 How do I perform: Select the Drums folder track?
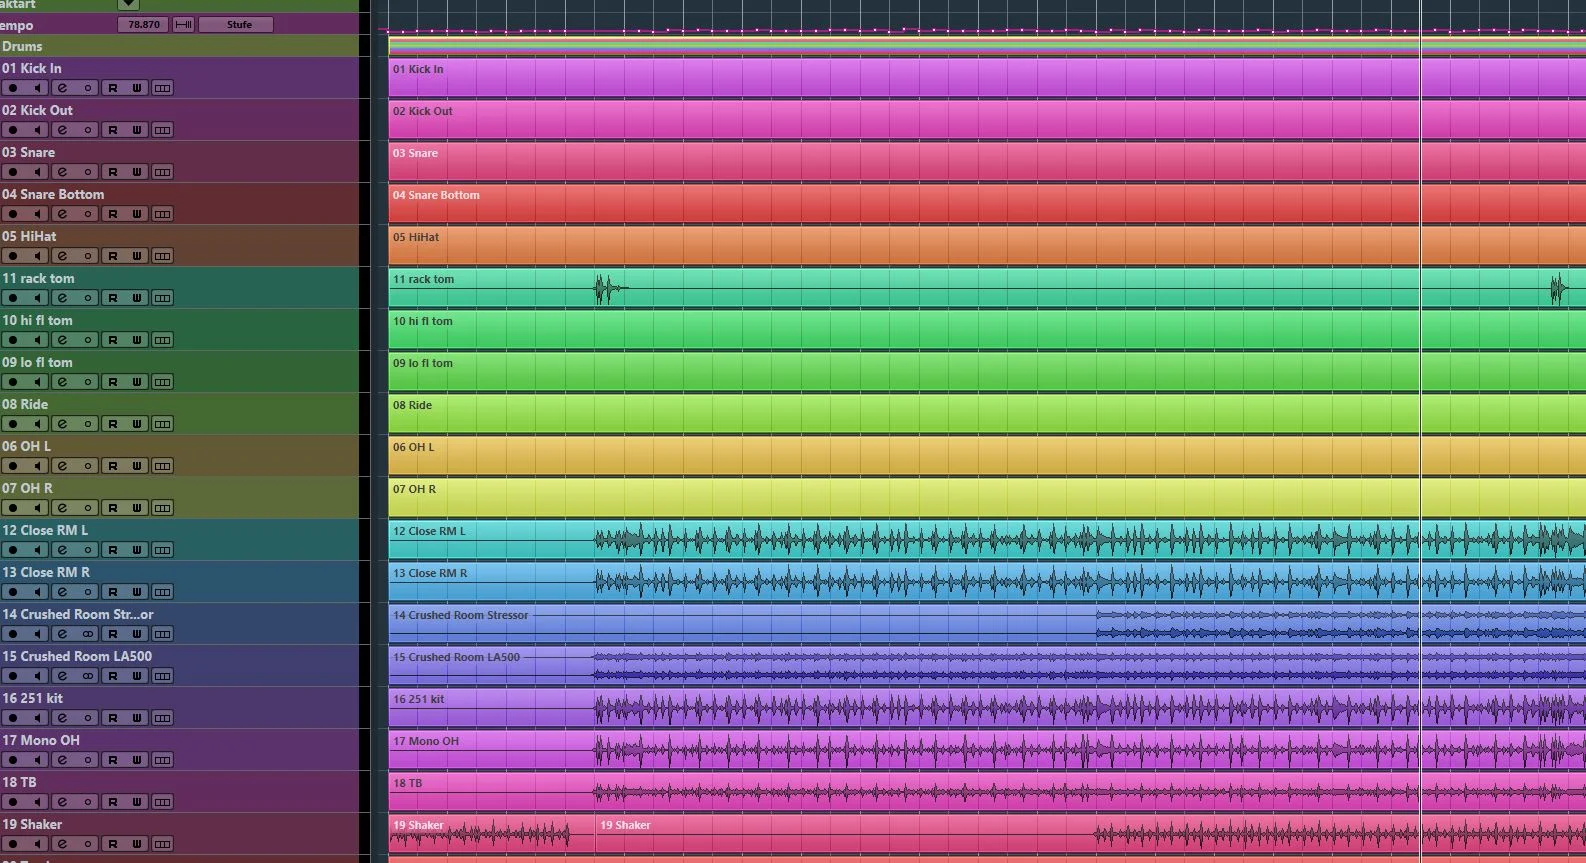[x=179, y=46]
